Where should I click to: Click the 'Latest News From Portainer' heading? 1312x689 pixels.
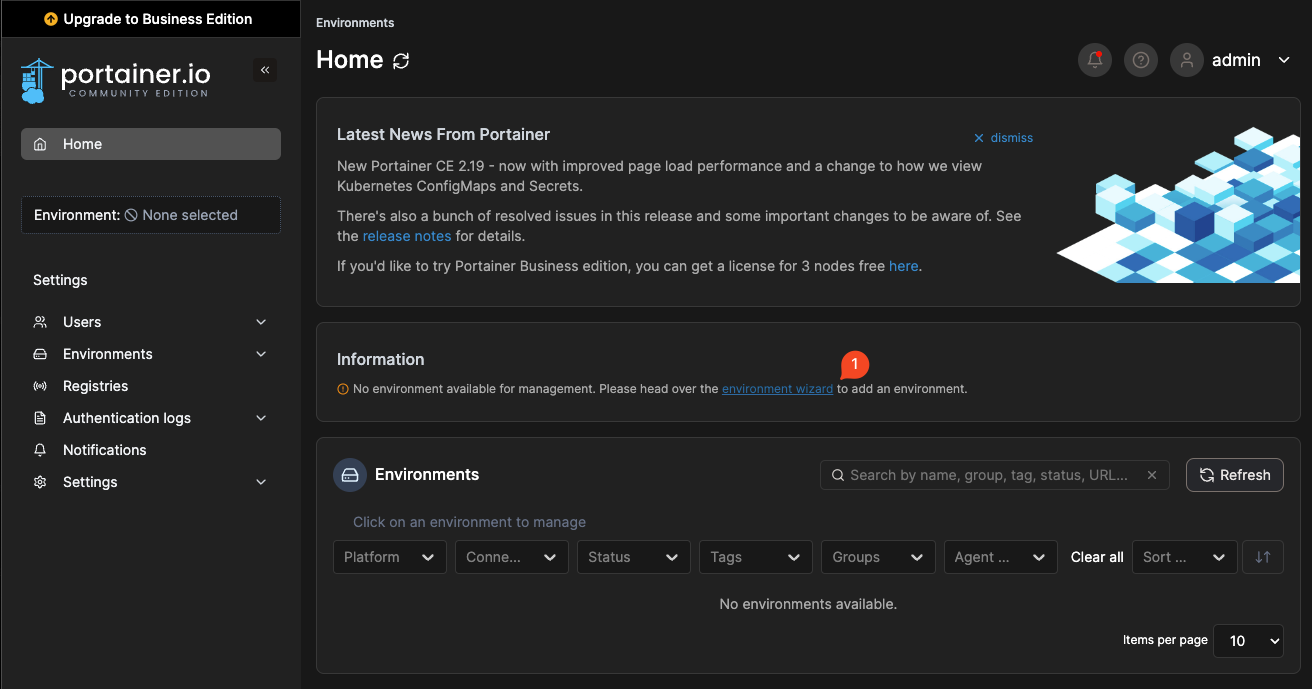point(443,134)
